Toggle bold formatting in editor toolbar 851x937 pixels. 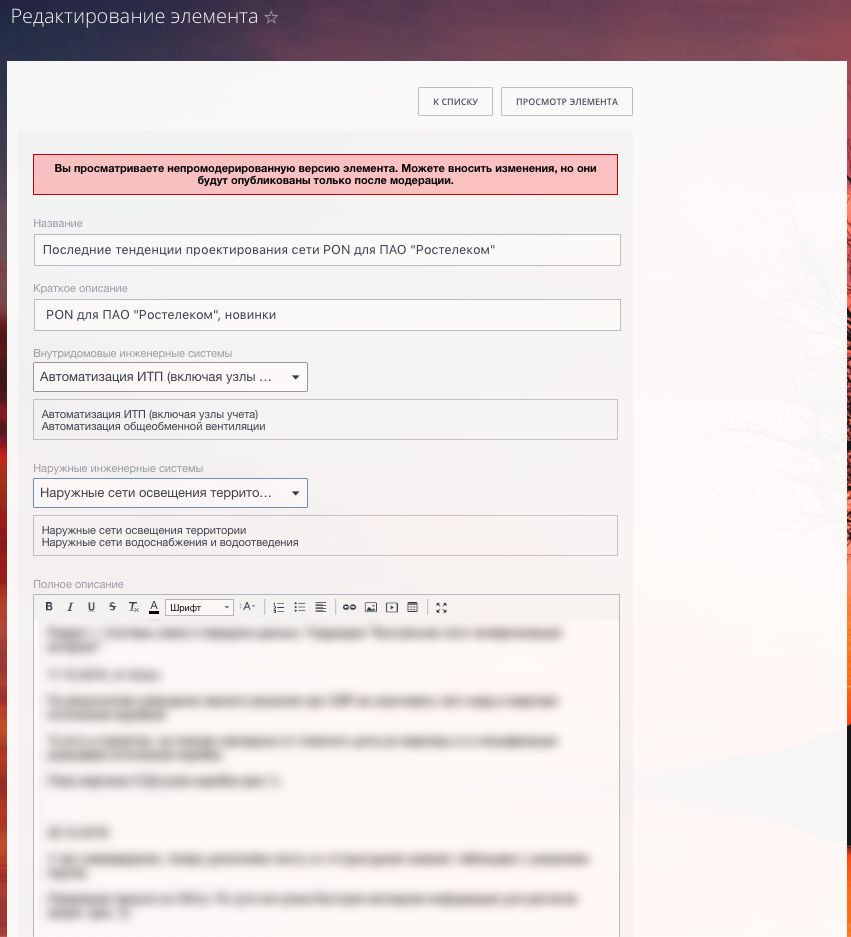coord(49,607)
